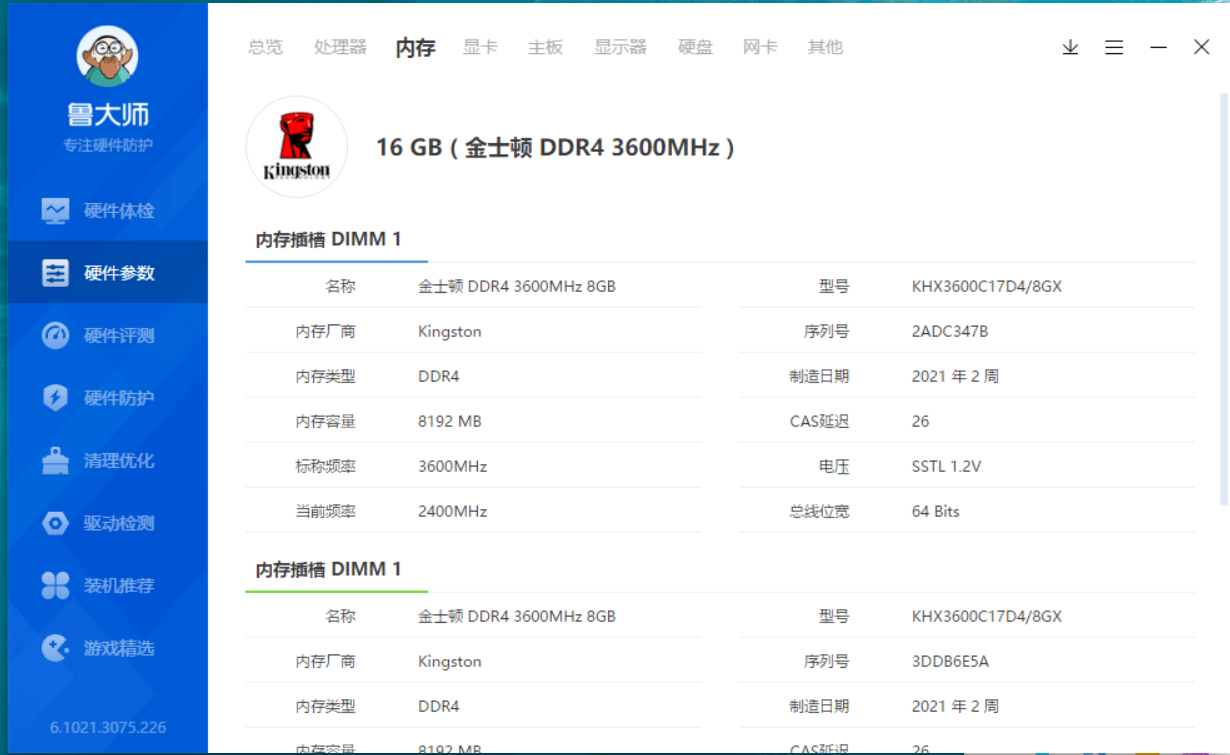This screenshot has width=1230, height=755.
Task: Click the 清理优化 broom icon
Action: (55, 461)
